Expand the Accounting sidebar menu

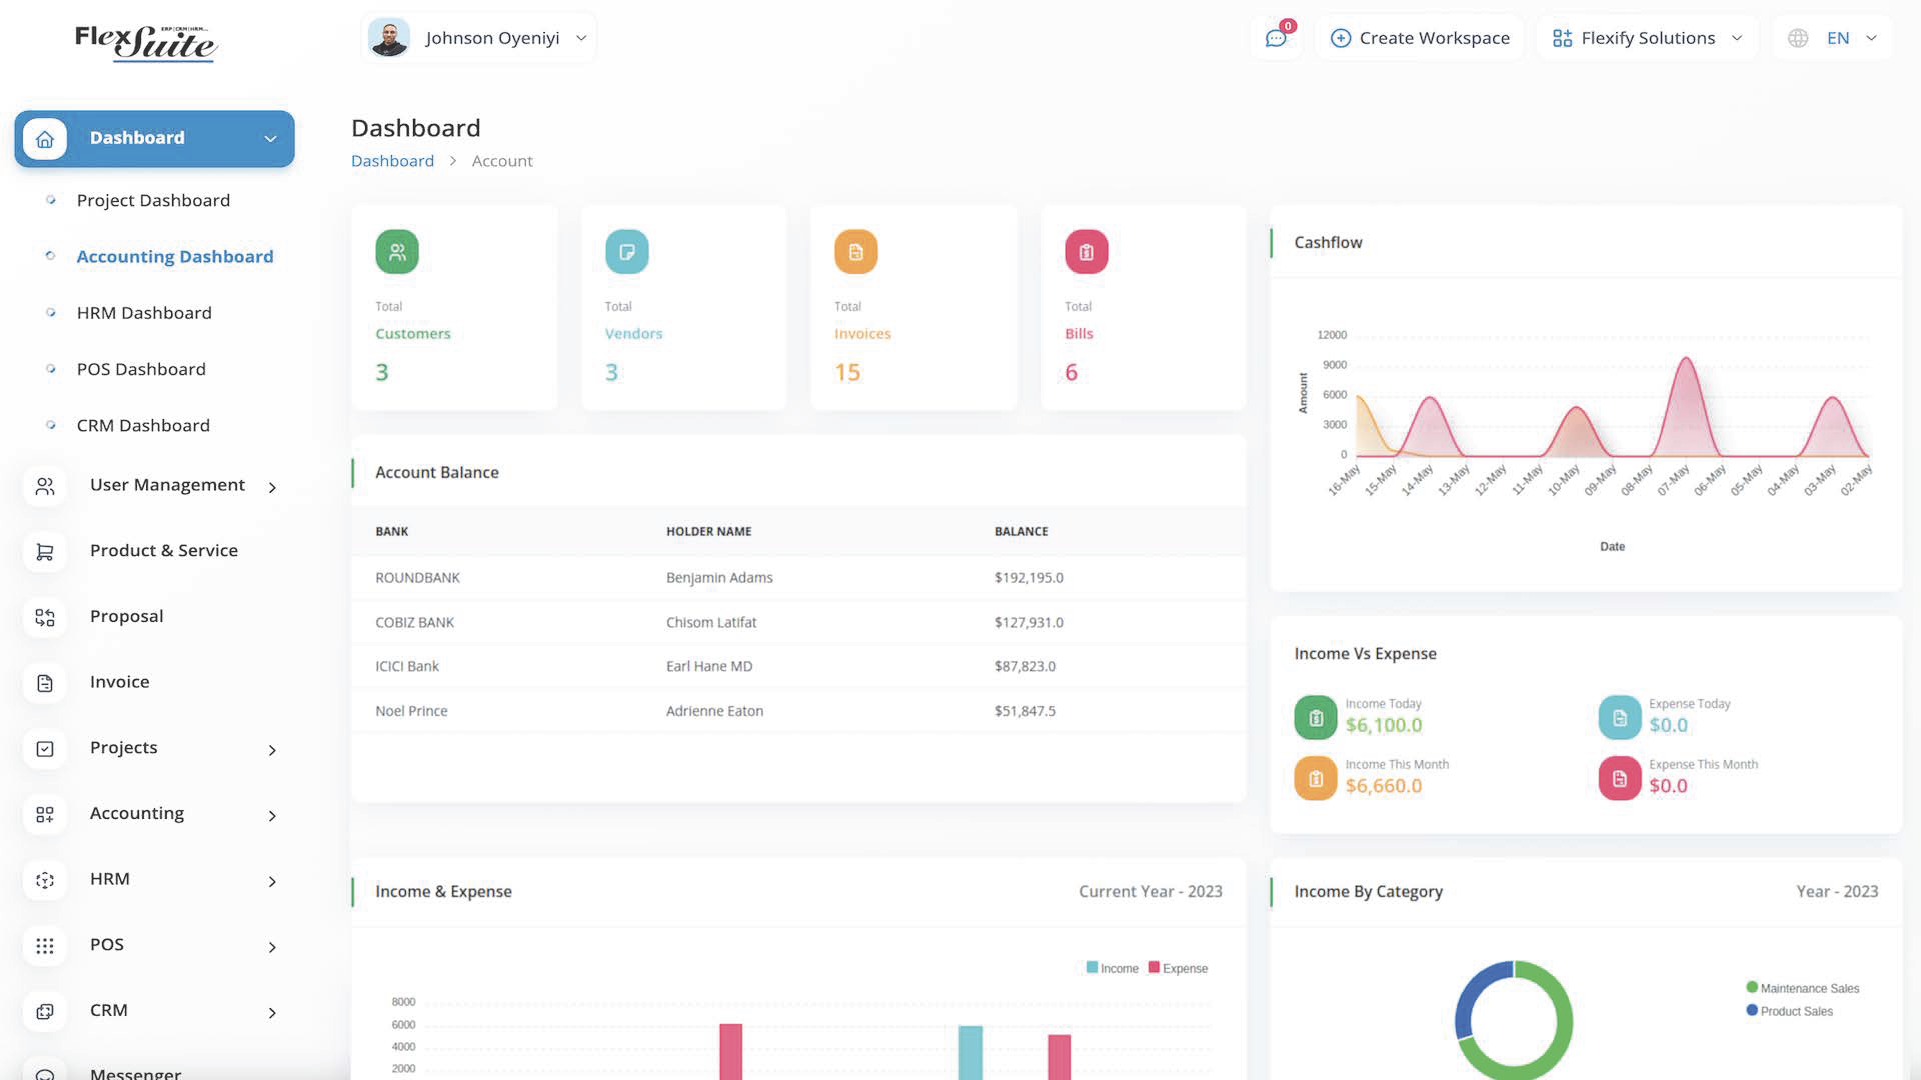click(154, 814)
